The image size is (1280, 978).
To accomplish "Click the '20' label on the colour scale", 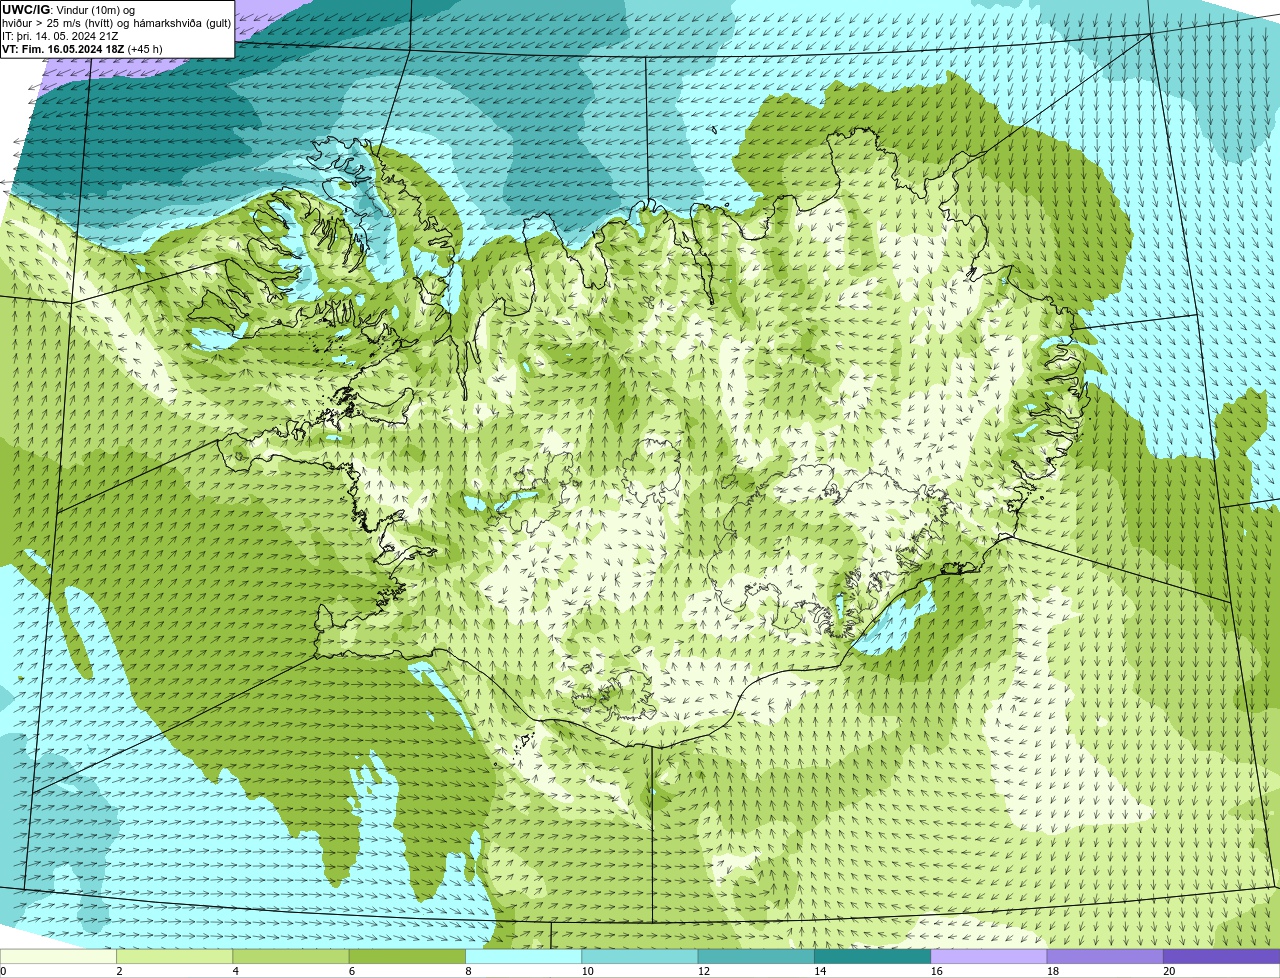I will [x=1169, y=971].
